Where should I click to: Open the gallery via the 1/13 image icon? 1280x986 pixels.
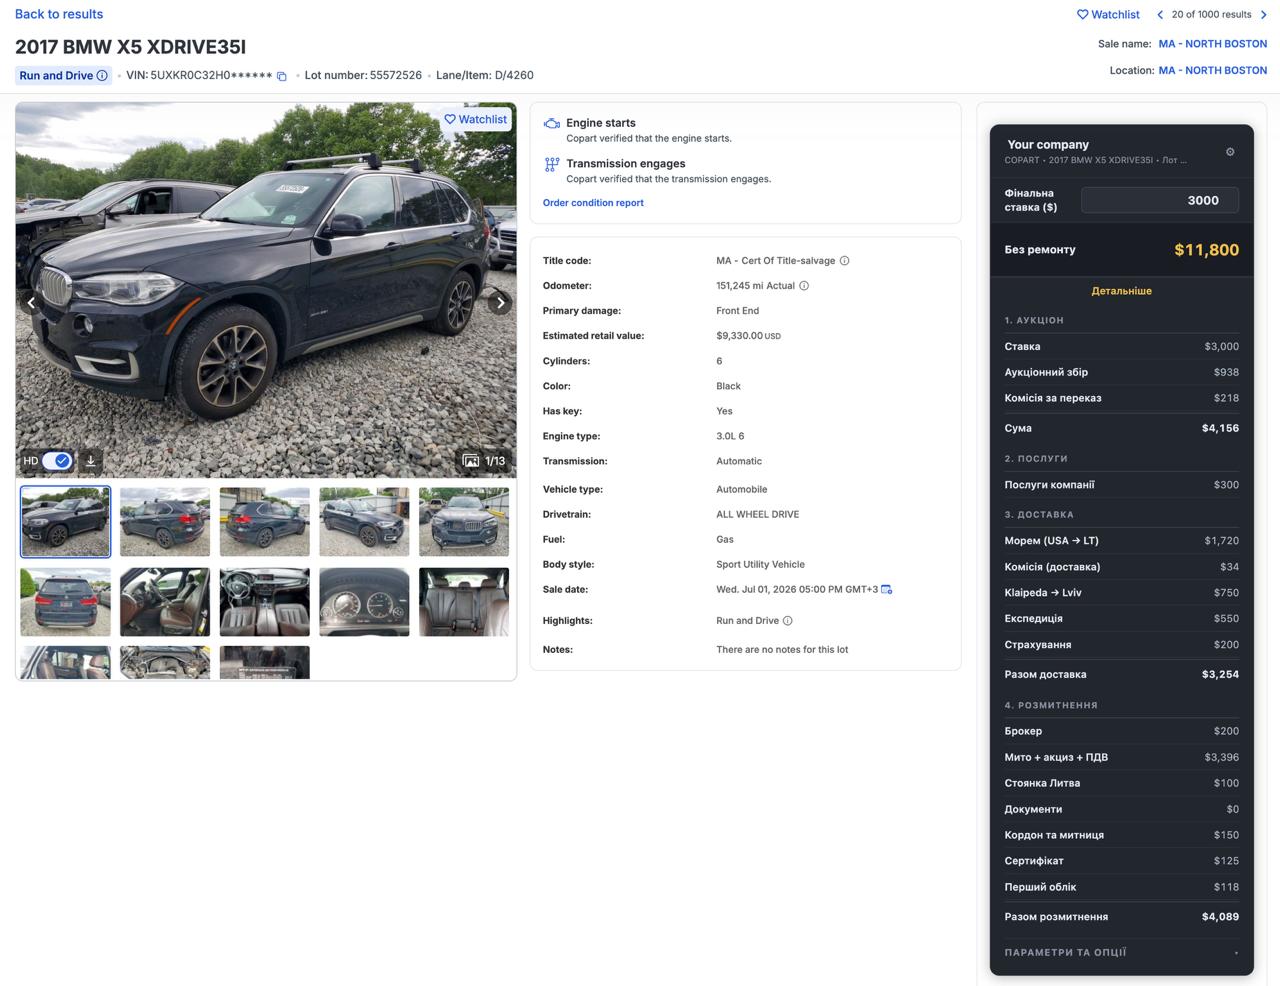click(x=471, y=460)
